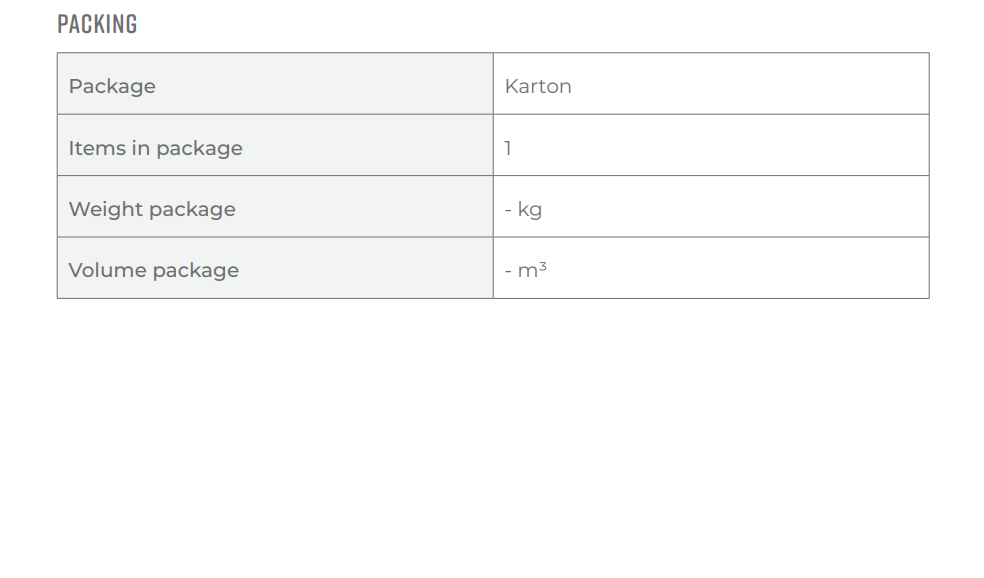The height and width of the screenshot is (578, 984).
Task: Select the Items in package label
Action: (x=155, y=148)
